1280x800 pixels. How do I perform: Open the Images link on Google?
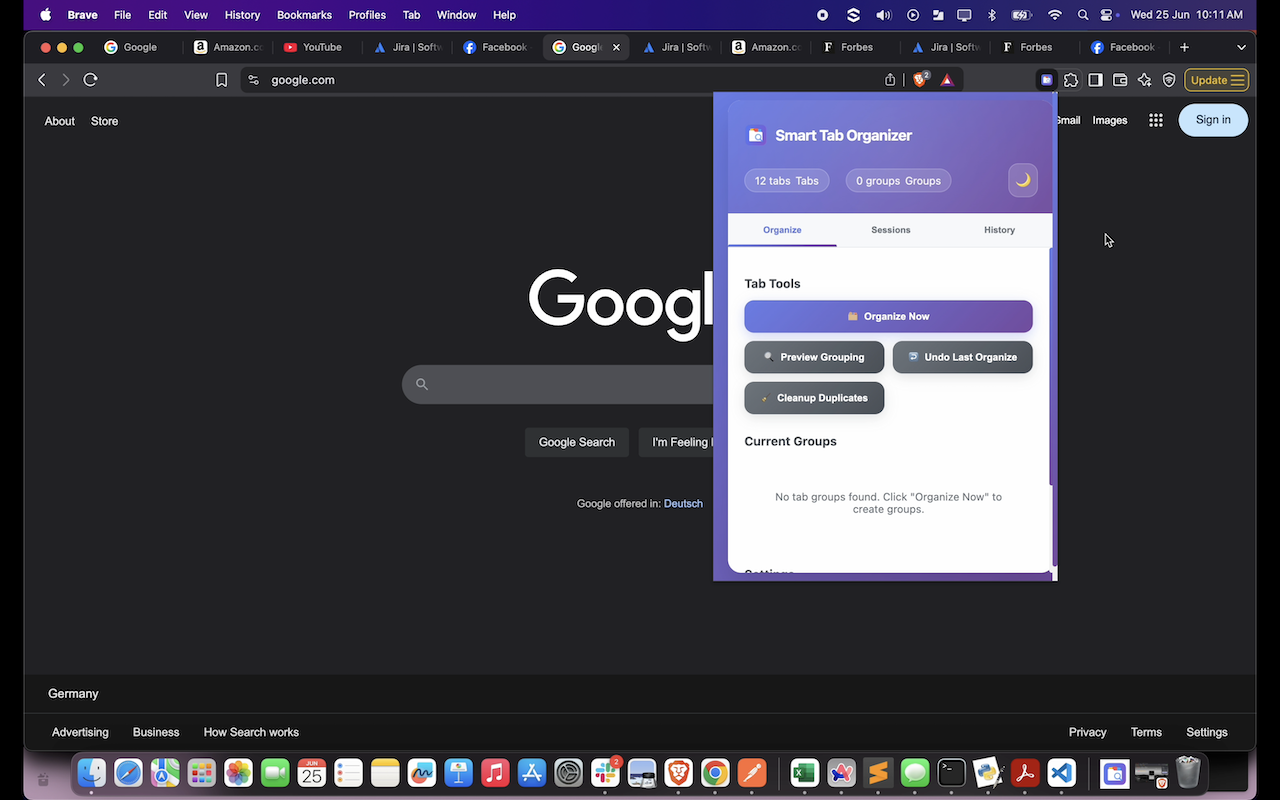[1110, 120]
